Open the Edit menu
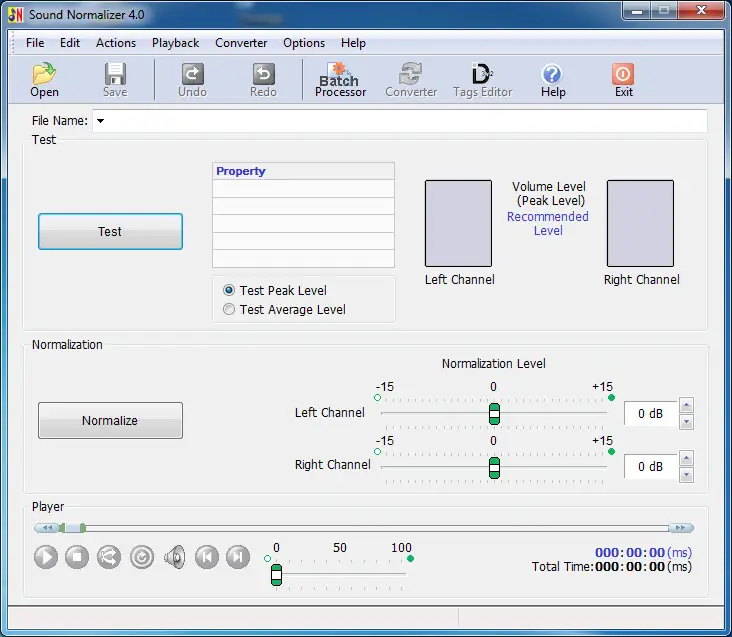The height and width of the screenshot is (637, 732). coord(70,43)
